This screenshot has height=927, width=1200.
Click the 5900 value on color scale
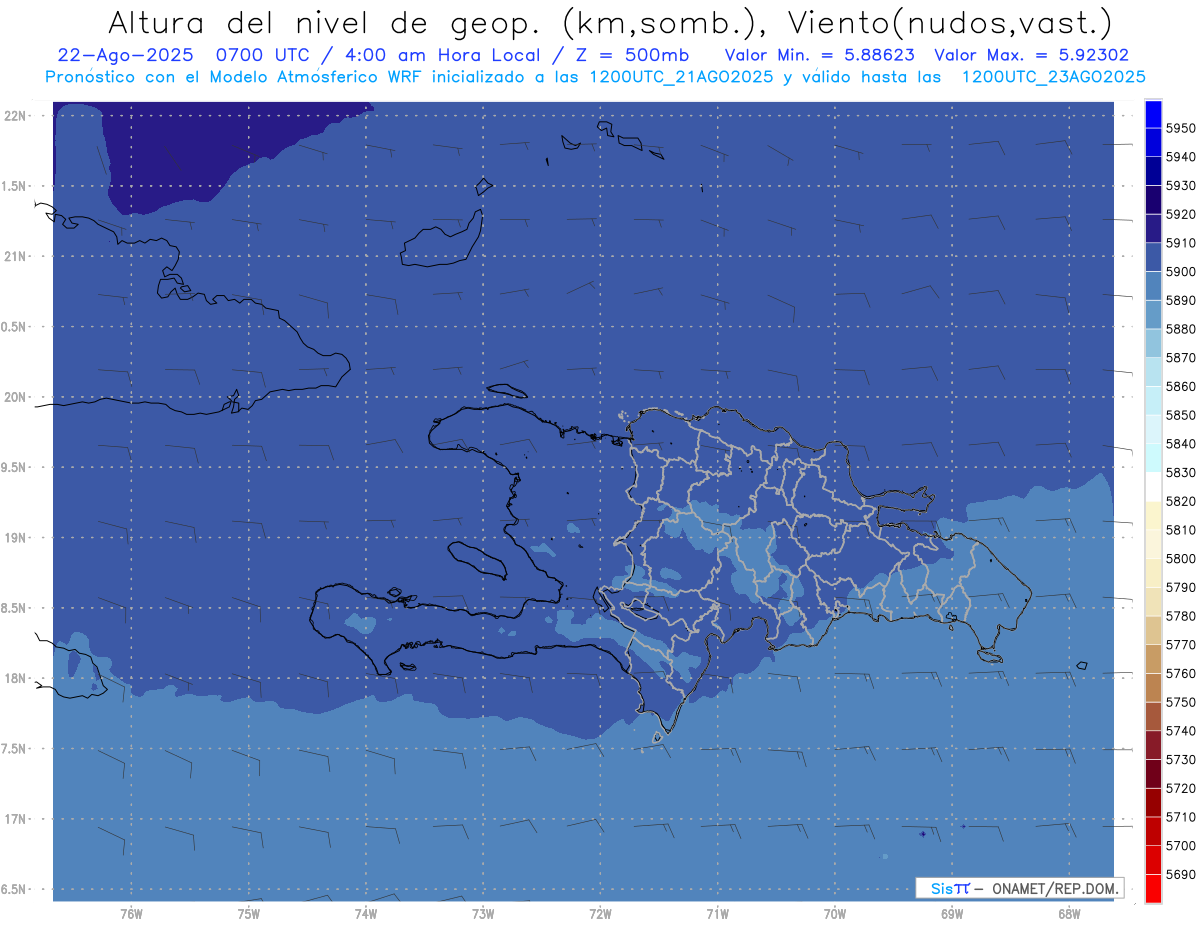[1180, 271]
